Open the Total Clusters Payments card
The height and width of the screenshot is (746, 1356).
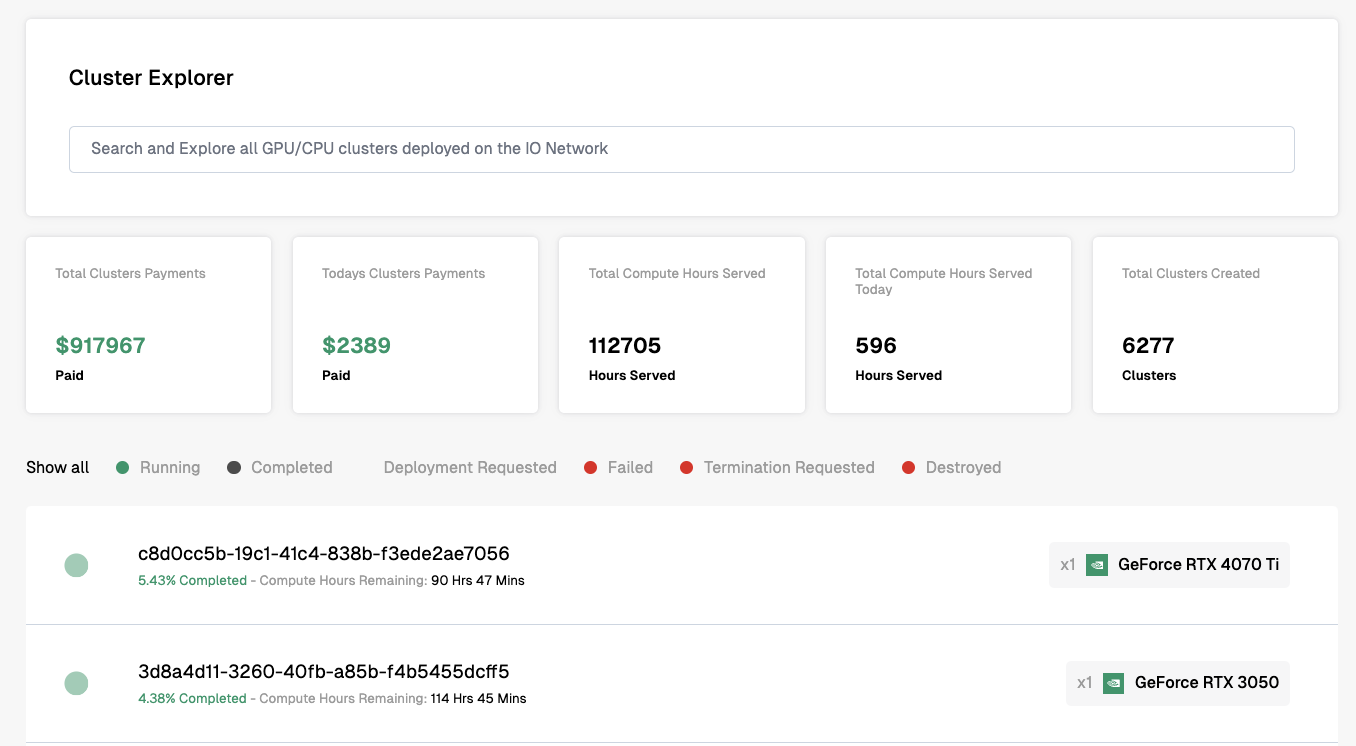tap(148, 325)
